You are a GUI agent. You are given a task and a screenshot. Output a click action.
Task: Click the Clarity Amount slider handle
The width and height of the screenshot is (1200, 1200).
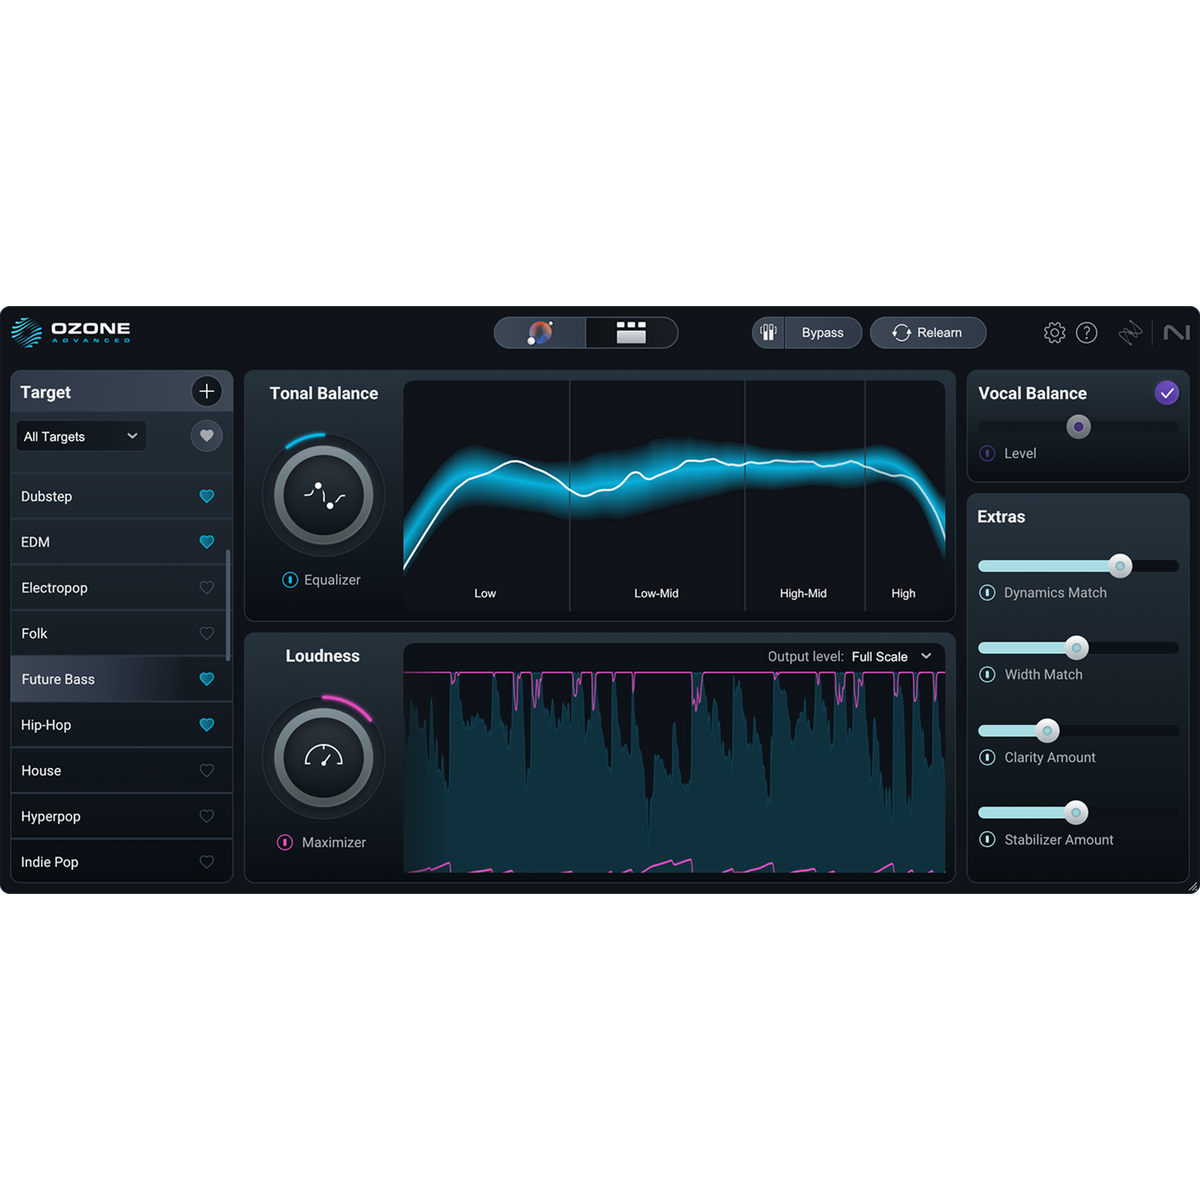tap(1047, 731)
